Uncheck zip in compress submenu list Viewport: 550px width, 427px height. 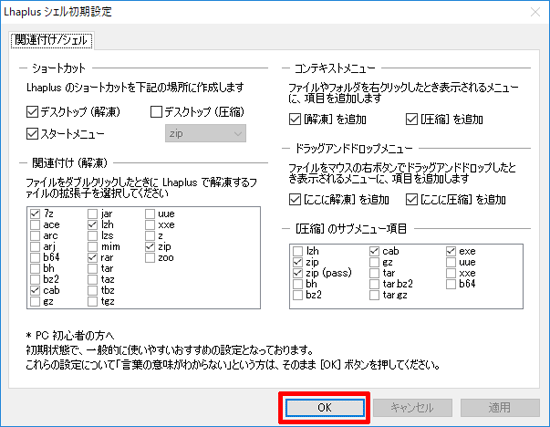tap(298, 262)
